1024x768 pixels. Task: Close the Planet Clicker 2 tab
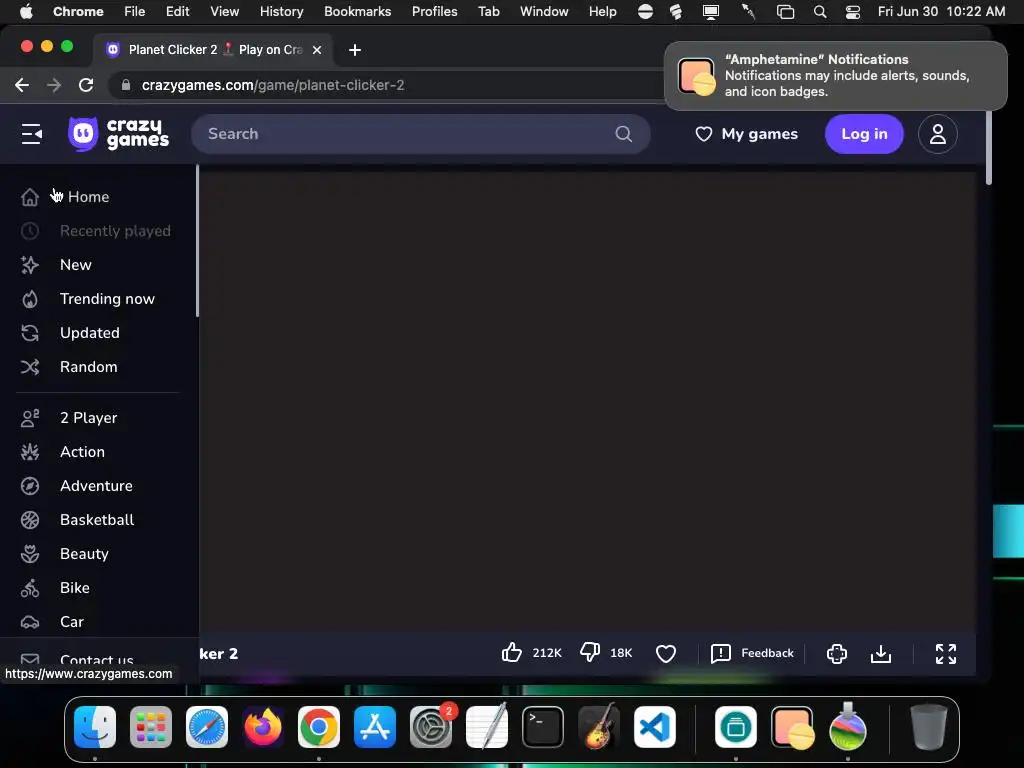(x=317, y=50)
